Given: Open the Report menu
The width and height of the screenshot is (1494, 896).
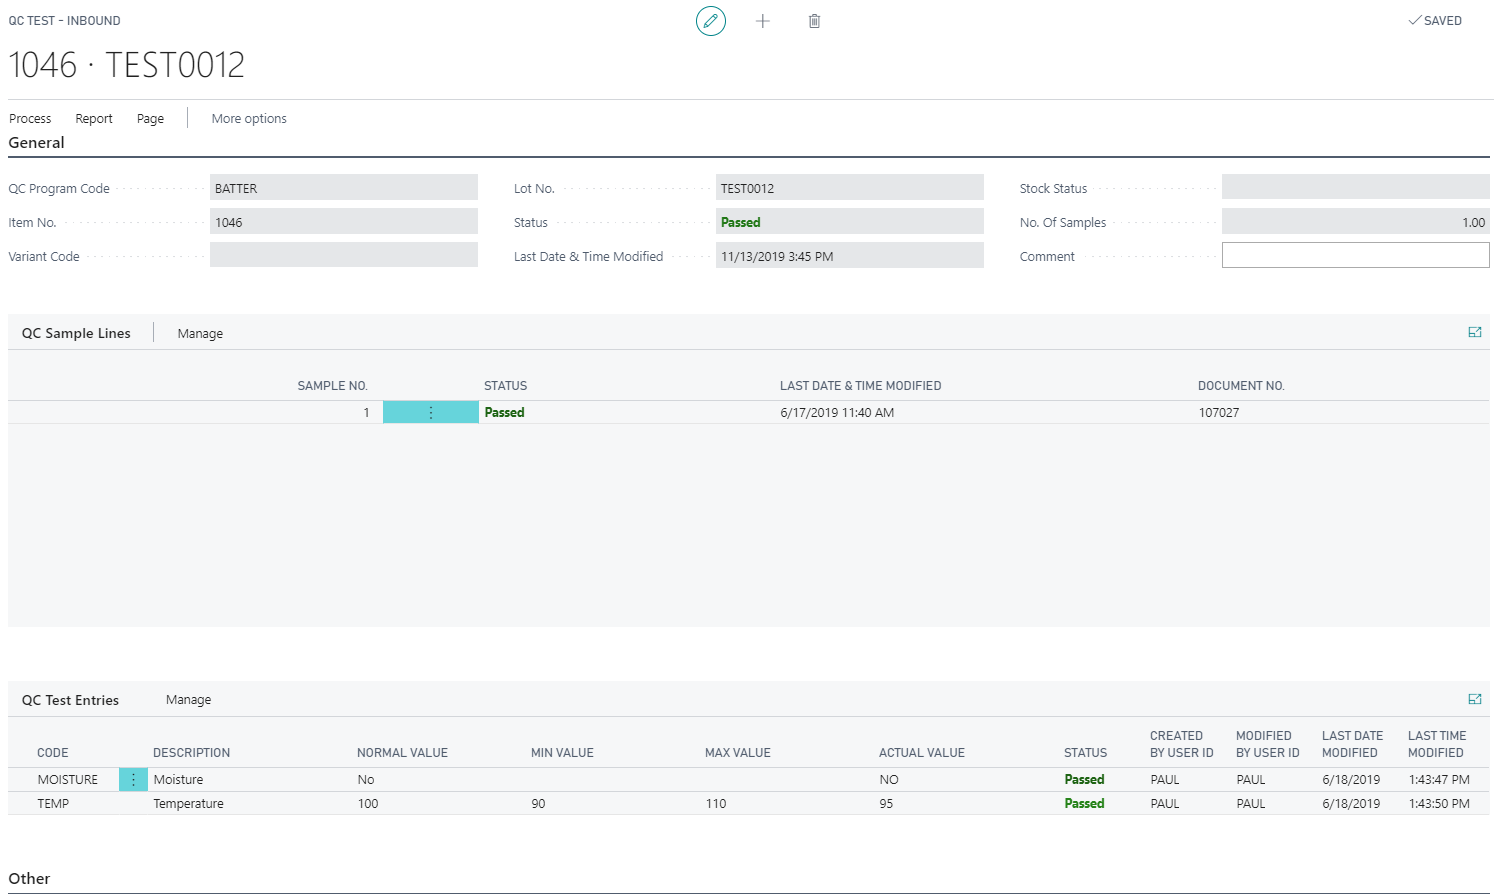Looking at the screenshot, I should pos(94,119).
